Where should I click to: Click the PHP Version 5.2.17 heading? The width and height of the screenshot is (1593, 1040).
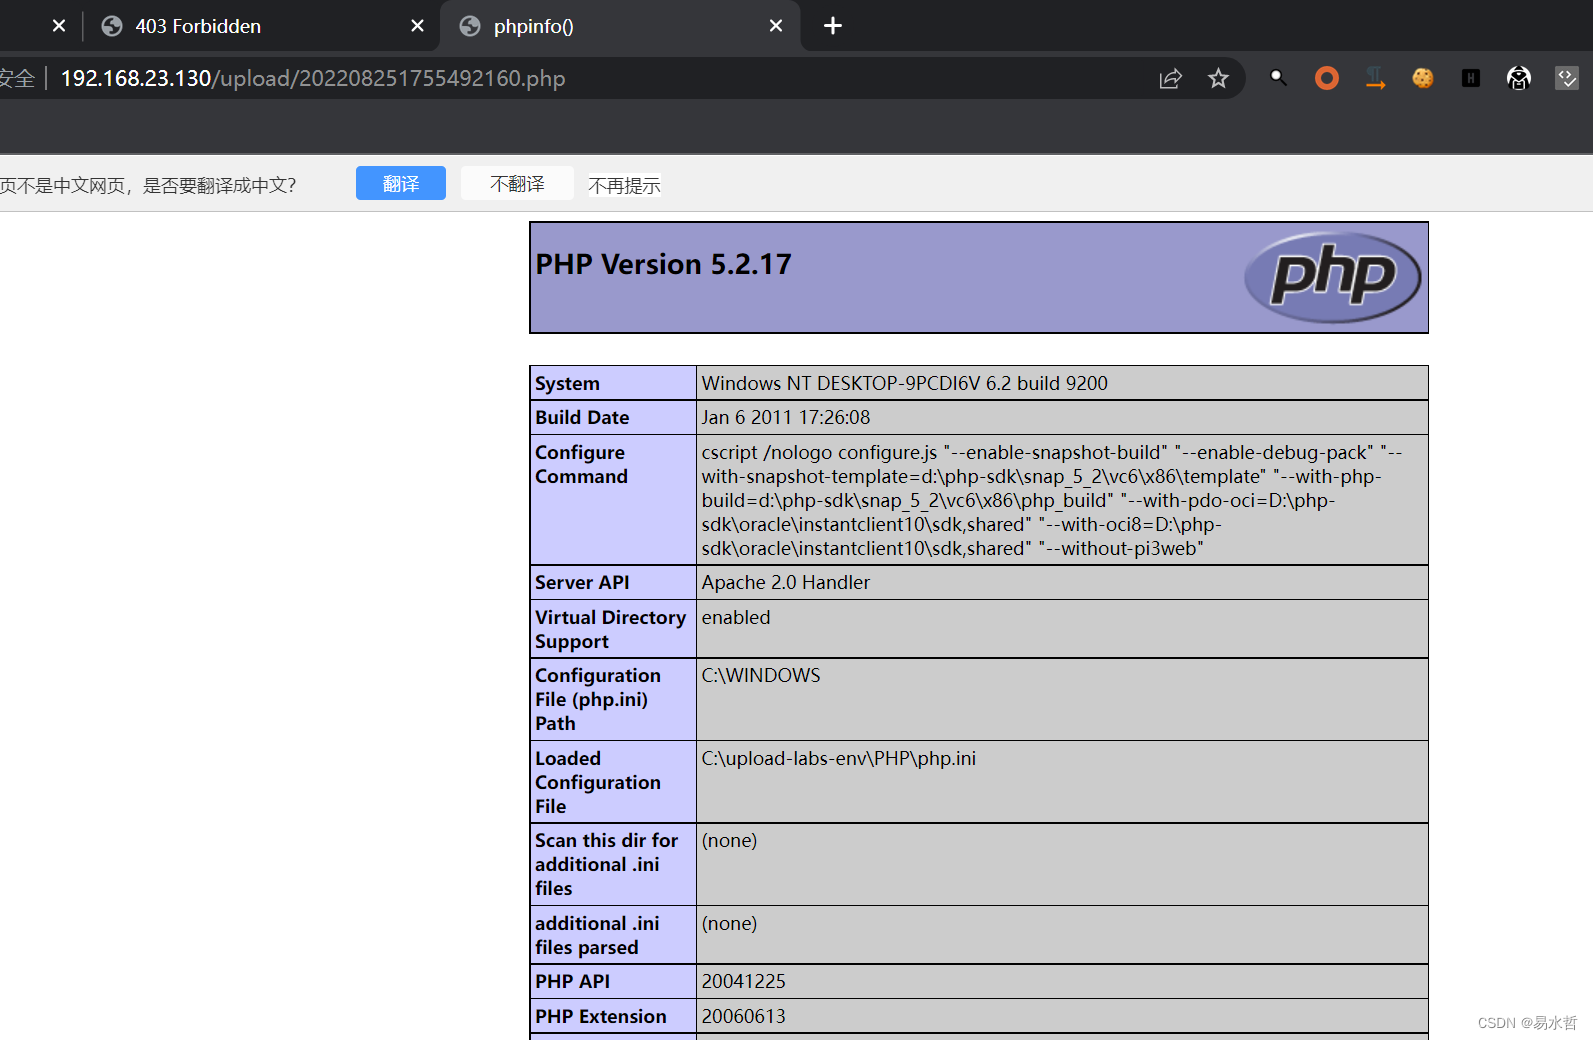663,264
